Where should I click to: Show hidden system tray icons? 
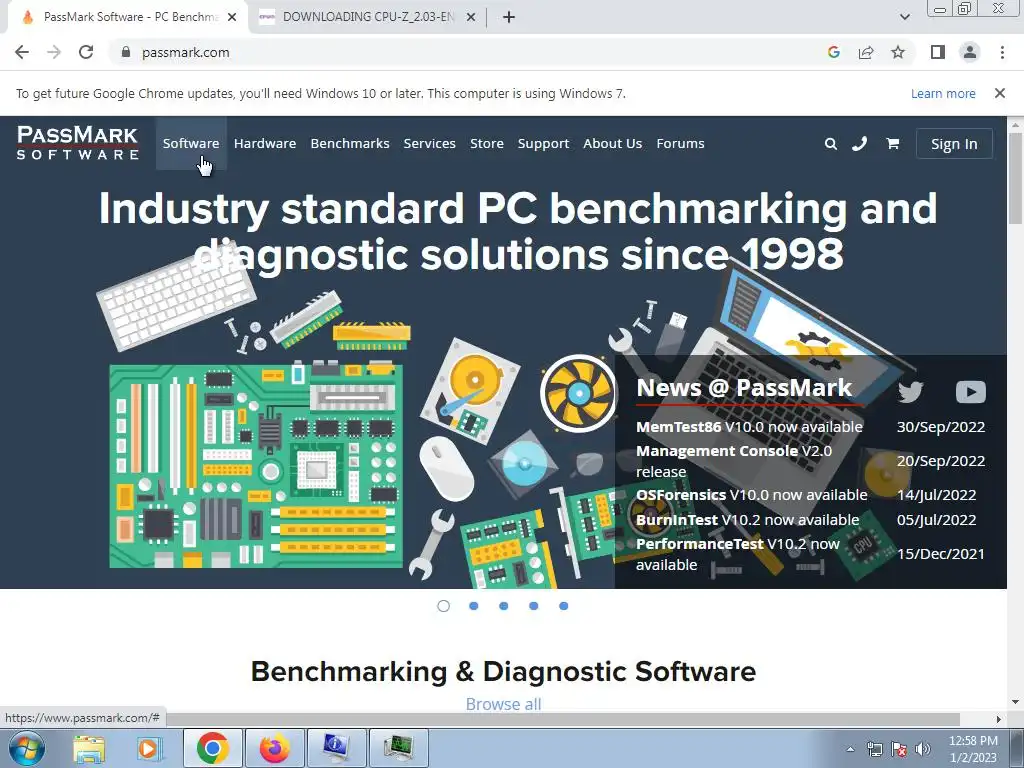tap(850, 749)
